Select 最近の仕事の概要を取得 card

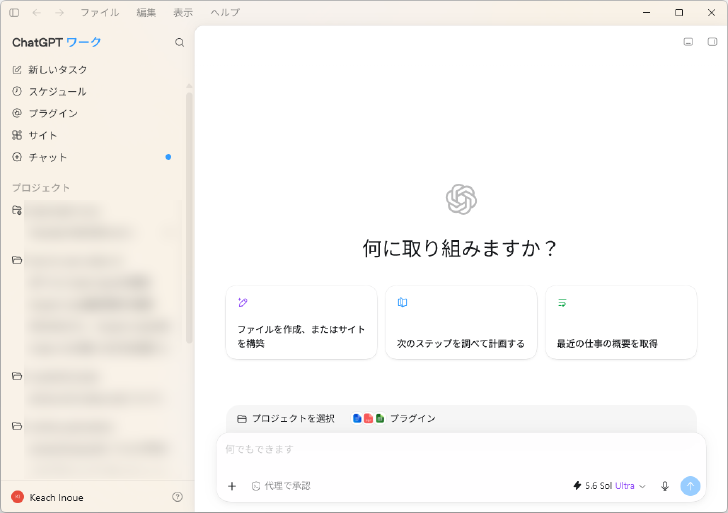point(621,323)
